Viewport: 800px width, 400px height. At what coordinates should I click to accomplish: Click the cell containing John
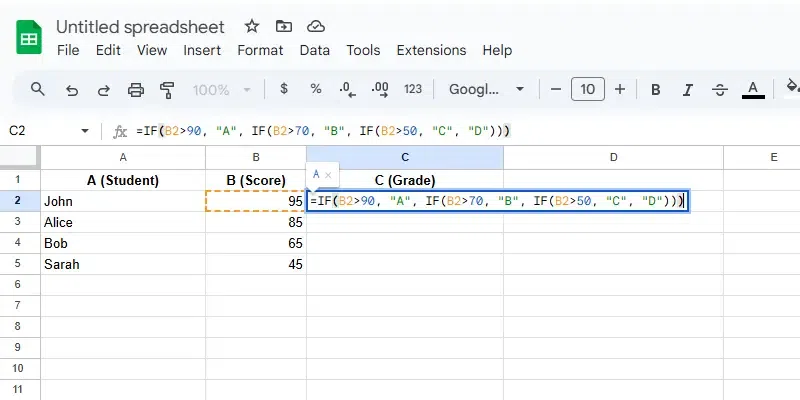pyautogui.click(x=123, y=201)
